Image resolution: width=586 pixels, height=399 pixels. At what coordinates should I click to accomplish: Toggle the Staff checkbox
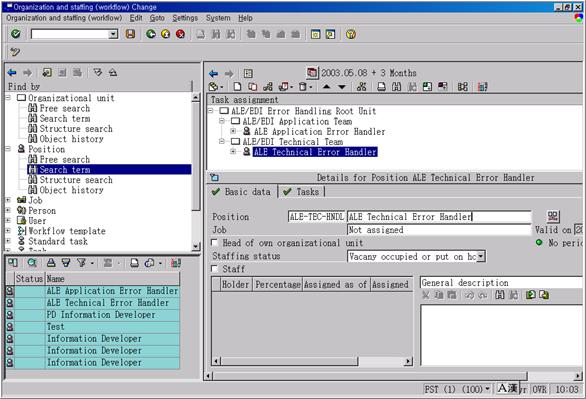tap(215, 268)
